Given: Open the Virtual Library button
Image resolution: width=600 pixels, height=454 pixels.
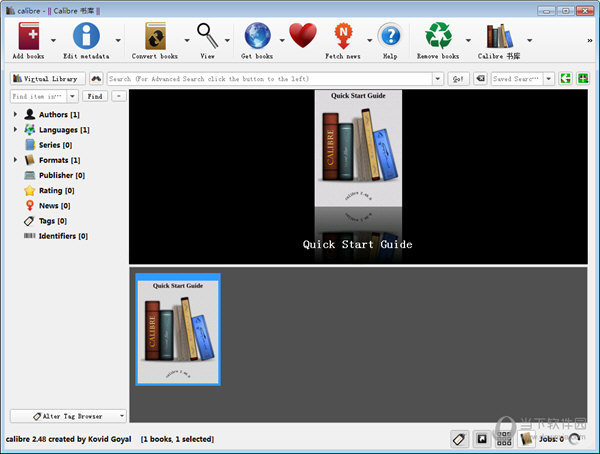Looking at the screenshot, I should pos(47,79).
